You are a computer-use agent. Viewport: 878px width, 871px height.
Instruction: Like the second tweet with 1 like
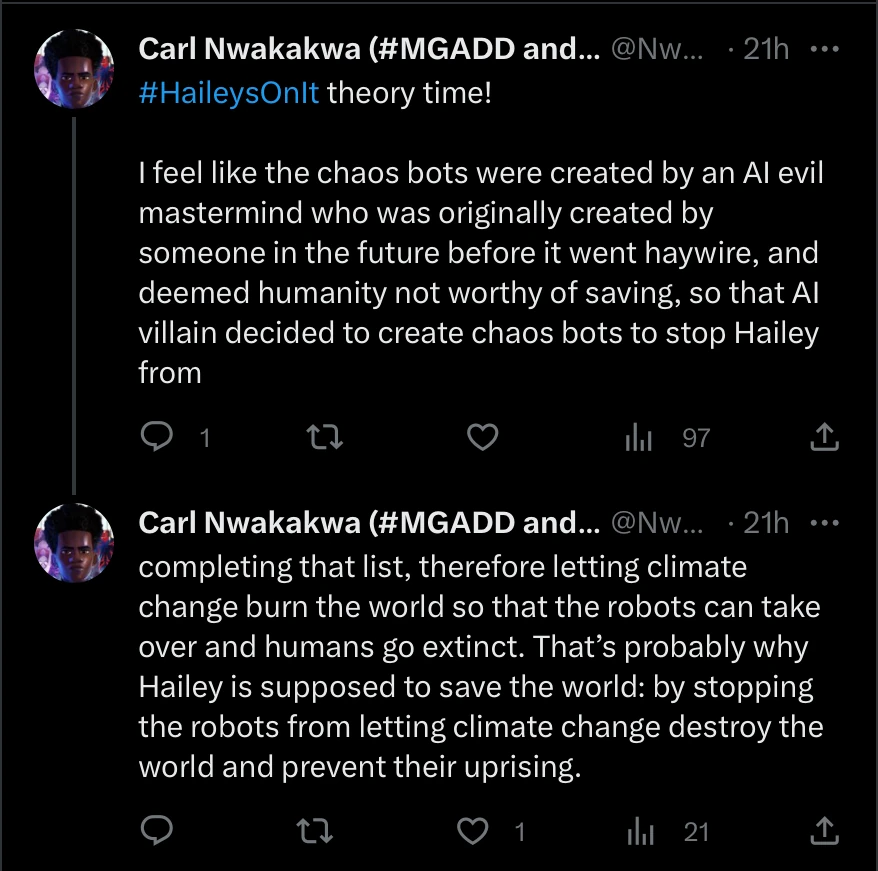(x=472, y=831)
